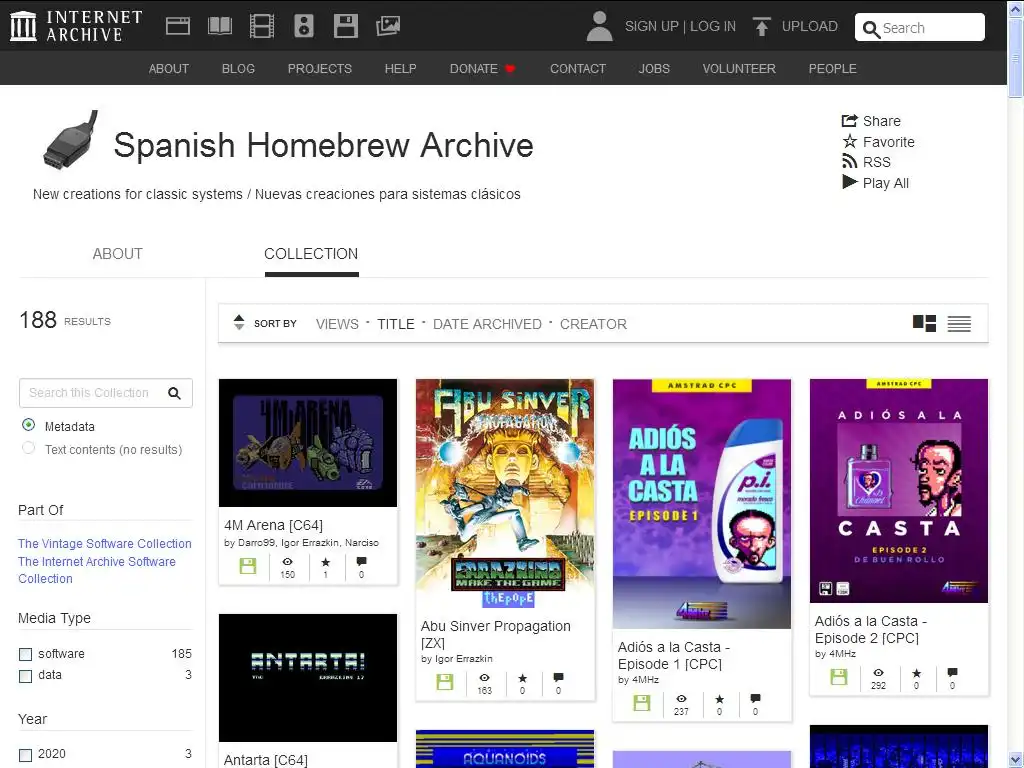Click the LOG IN link
The width and height of the screenshot is (1024, 768).
click(x=712, y=26)
